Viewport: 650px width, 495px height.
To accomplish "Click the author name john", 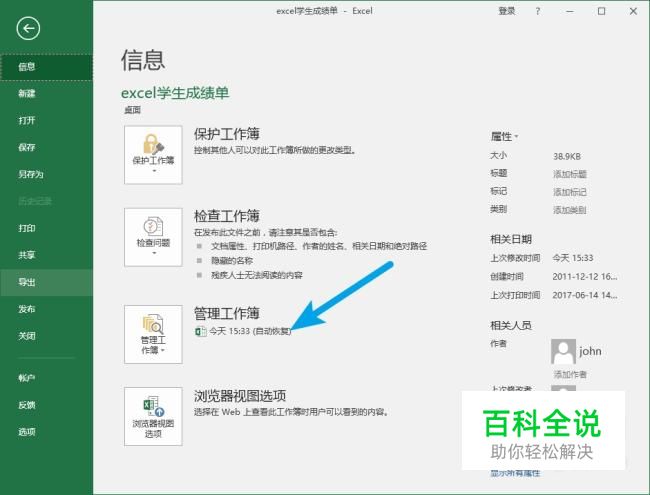I will pos(590,352).
